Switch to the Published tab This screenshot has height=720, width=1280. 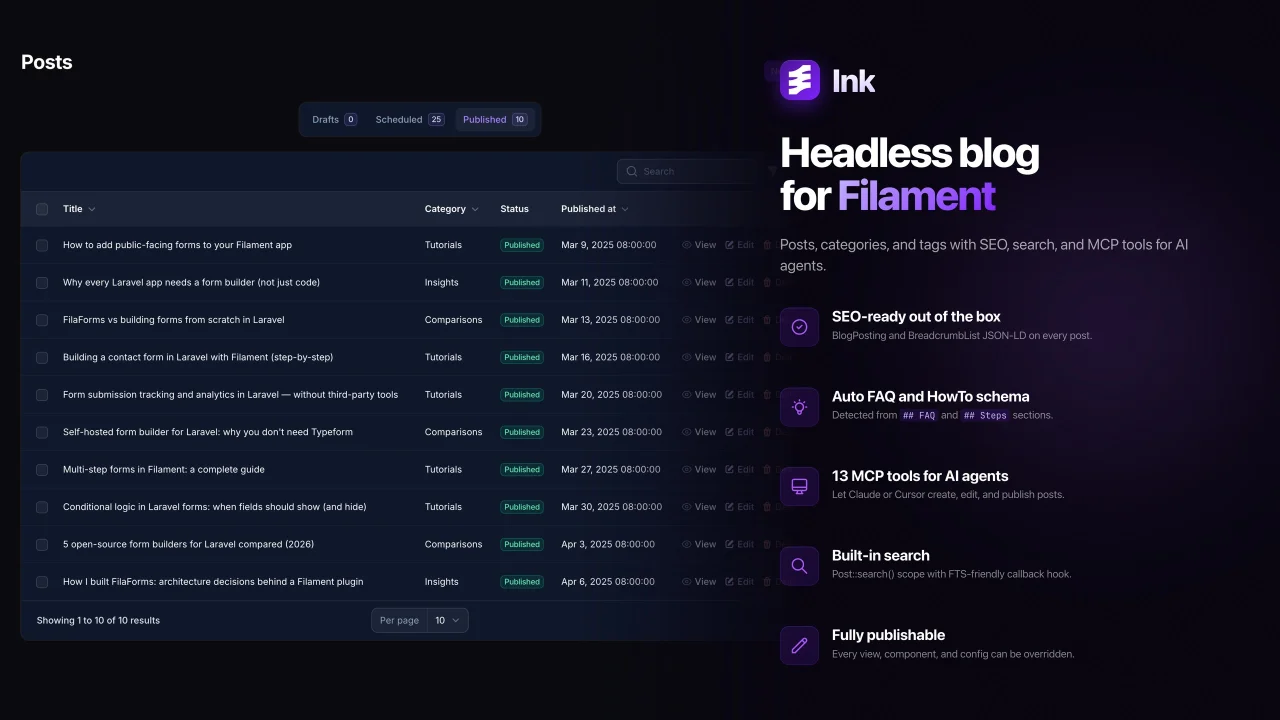(x=495, y=119)
